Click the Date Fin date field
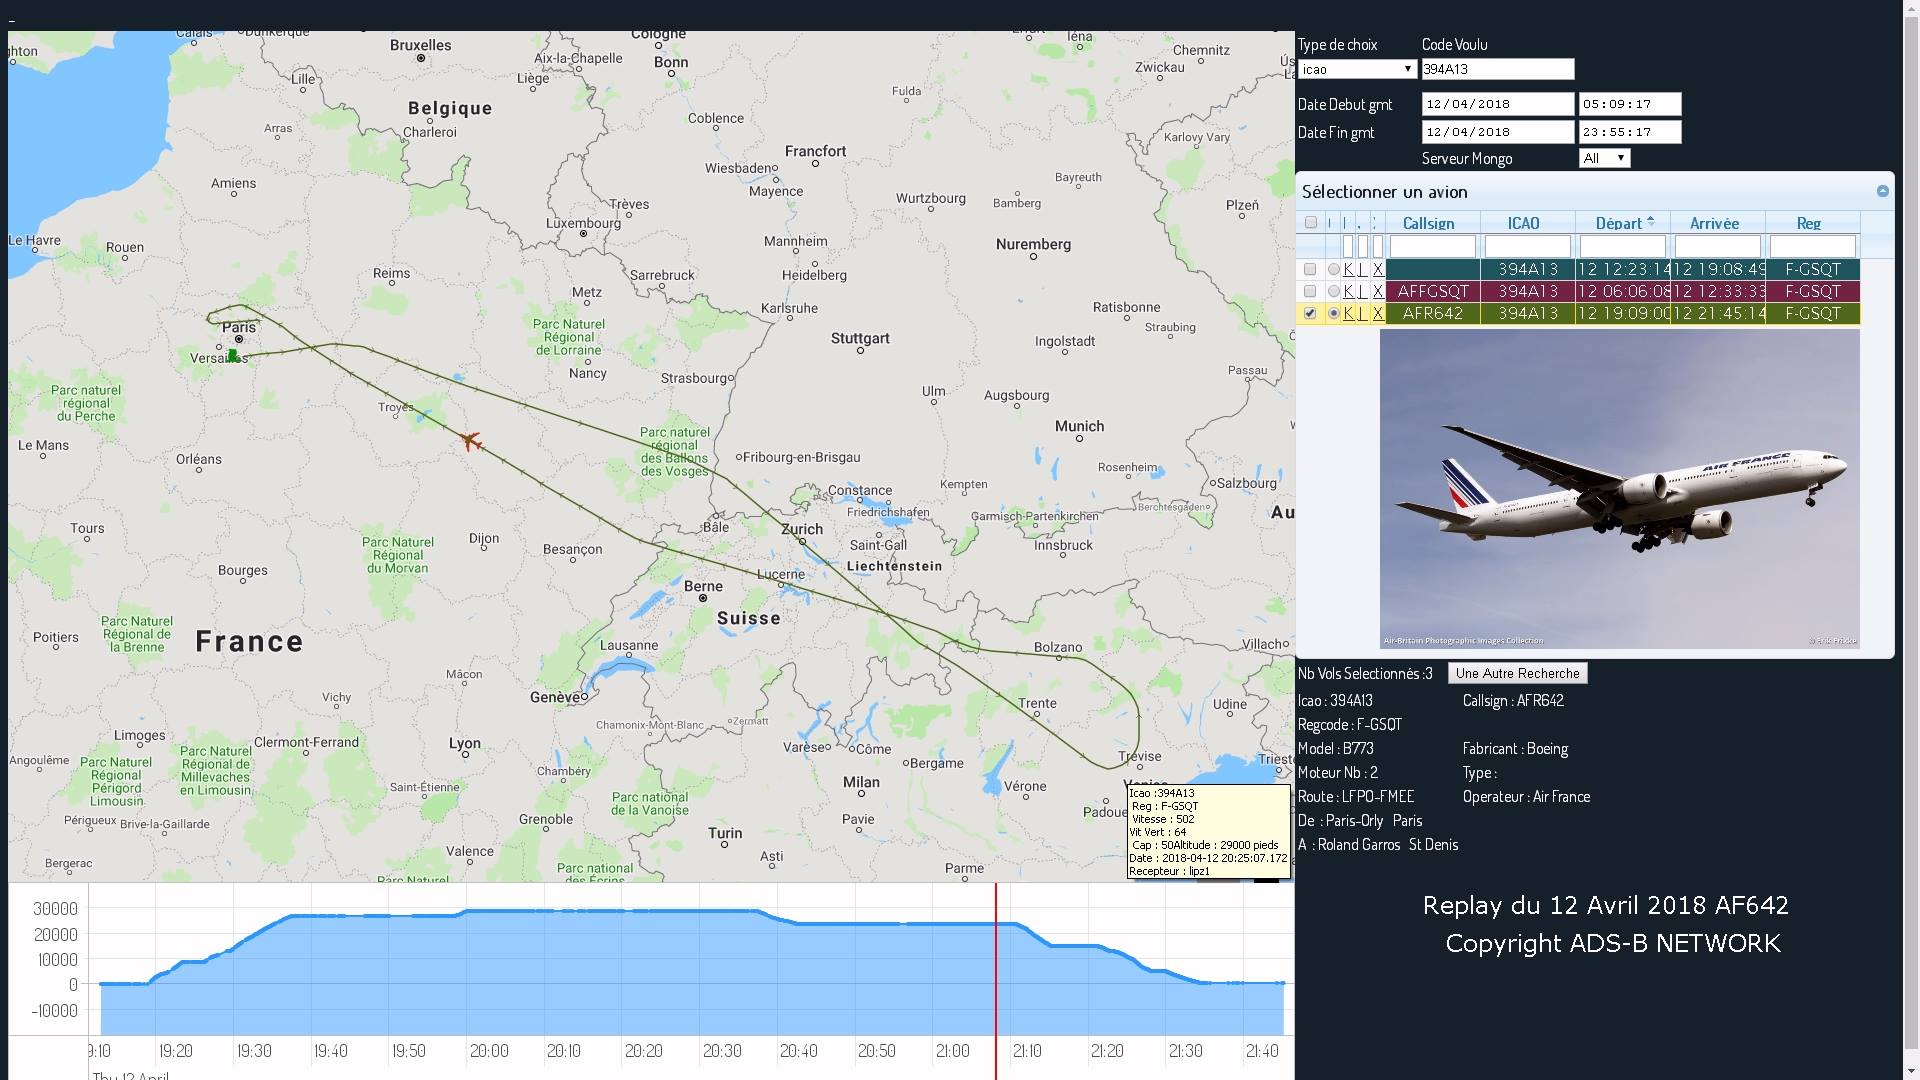The height and width of the screenshot is (1080, 1920). 1497,132
